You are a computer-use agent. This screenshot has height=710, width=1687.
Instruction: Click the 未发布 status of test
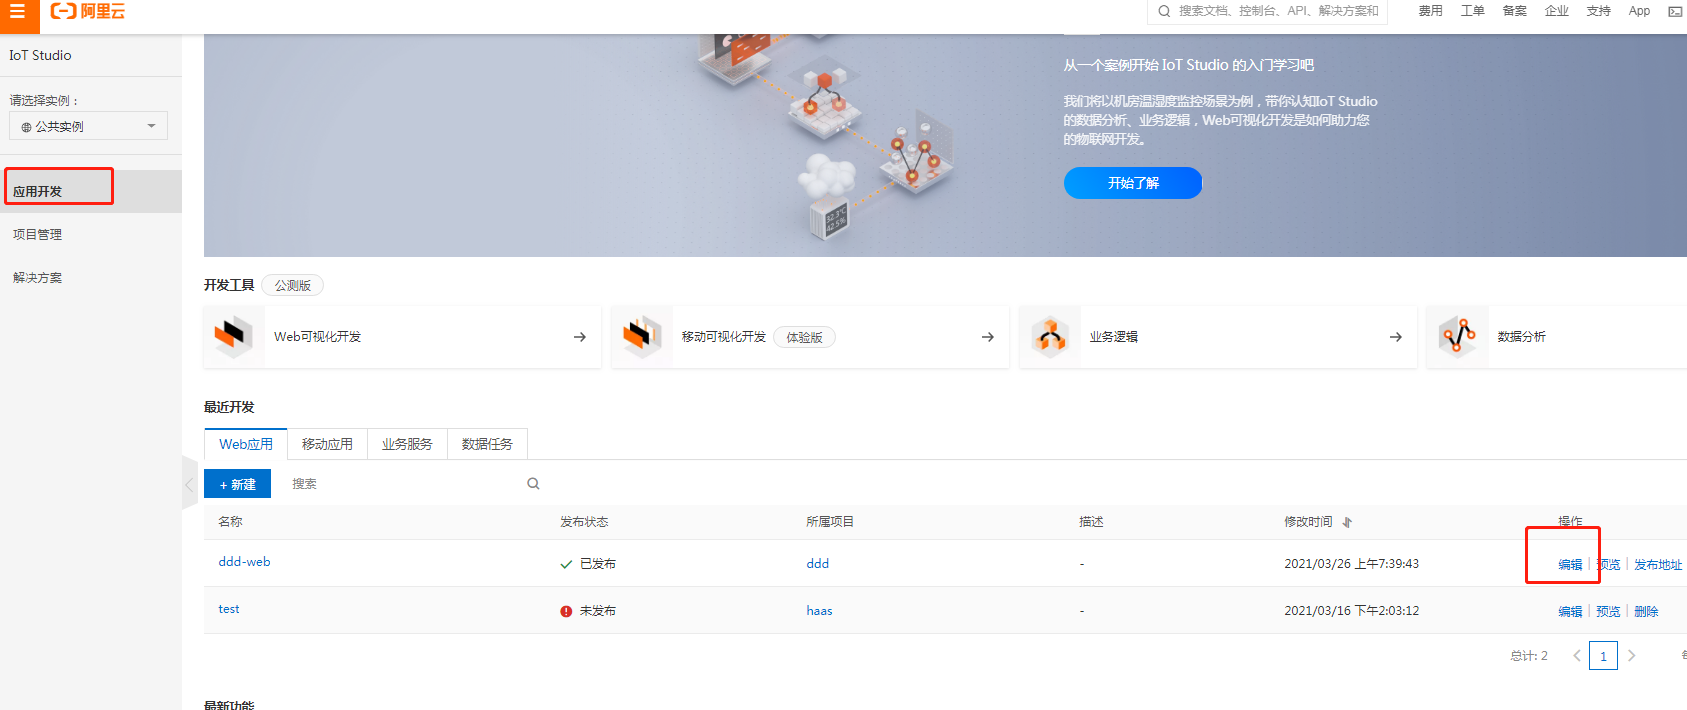588,611
